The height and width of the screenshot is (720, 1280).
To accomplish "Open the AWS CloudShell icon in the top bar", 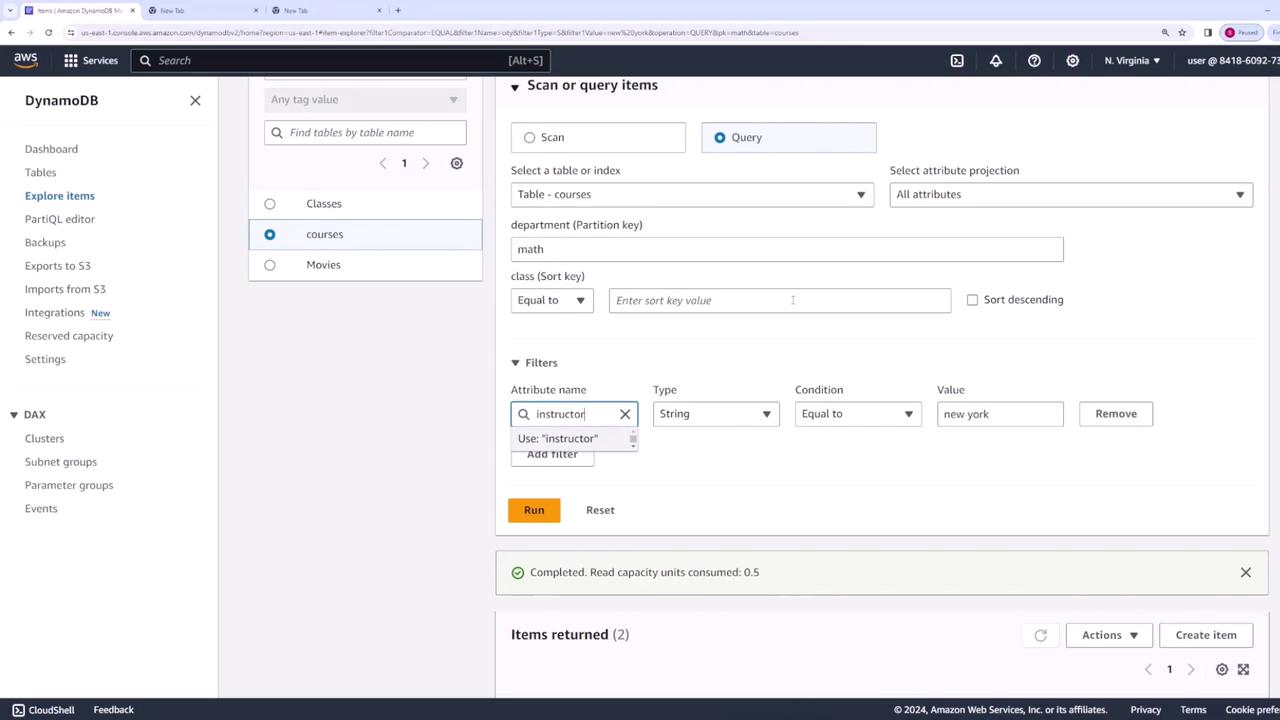I will click(957, 61).
